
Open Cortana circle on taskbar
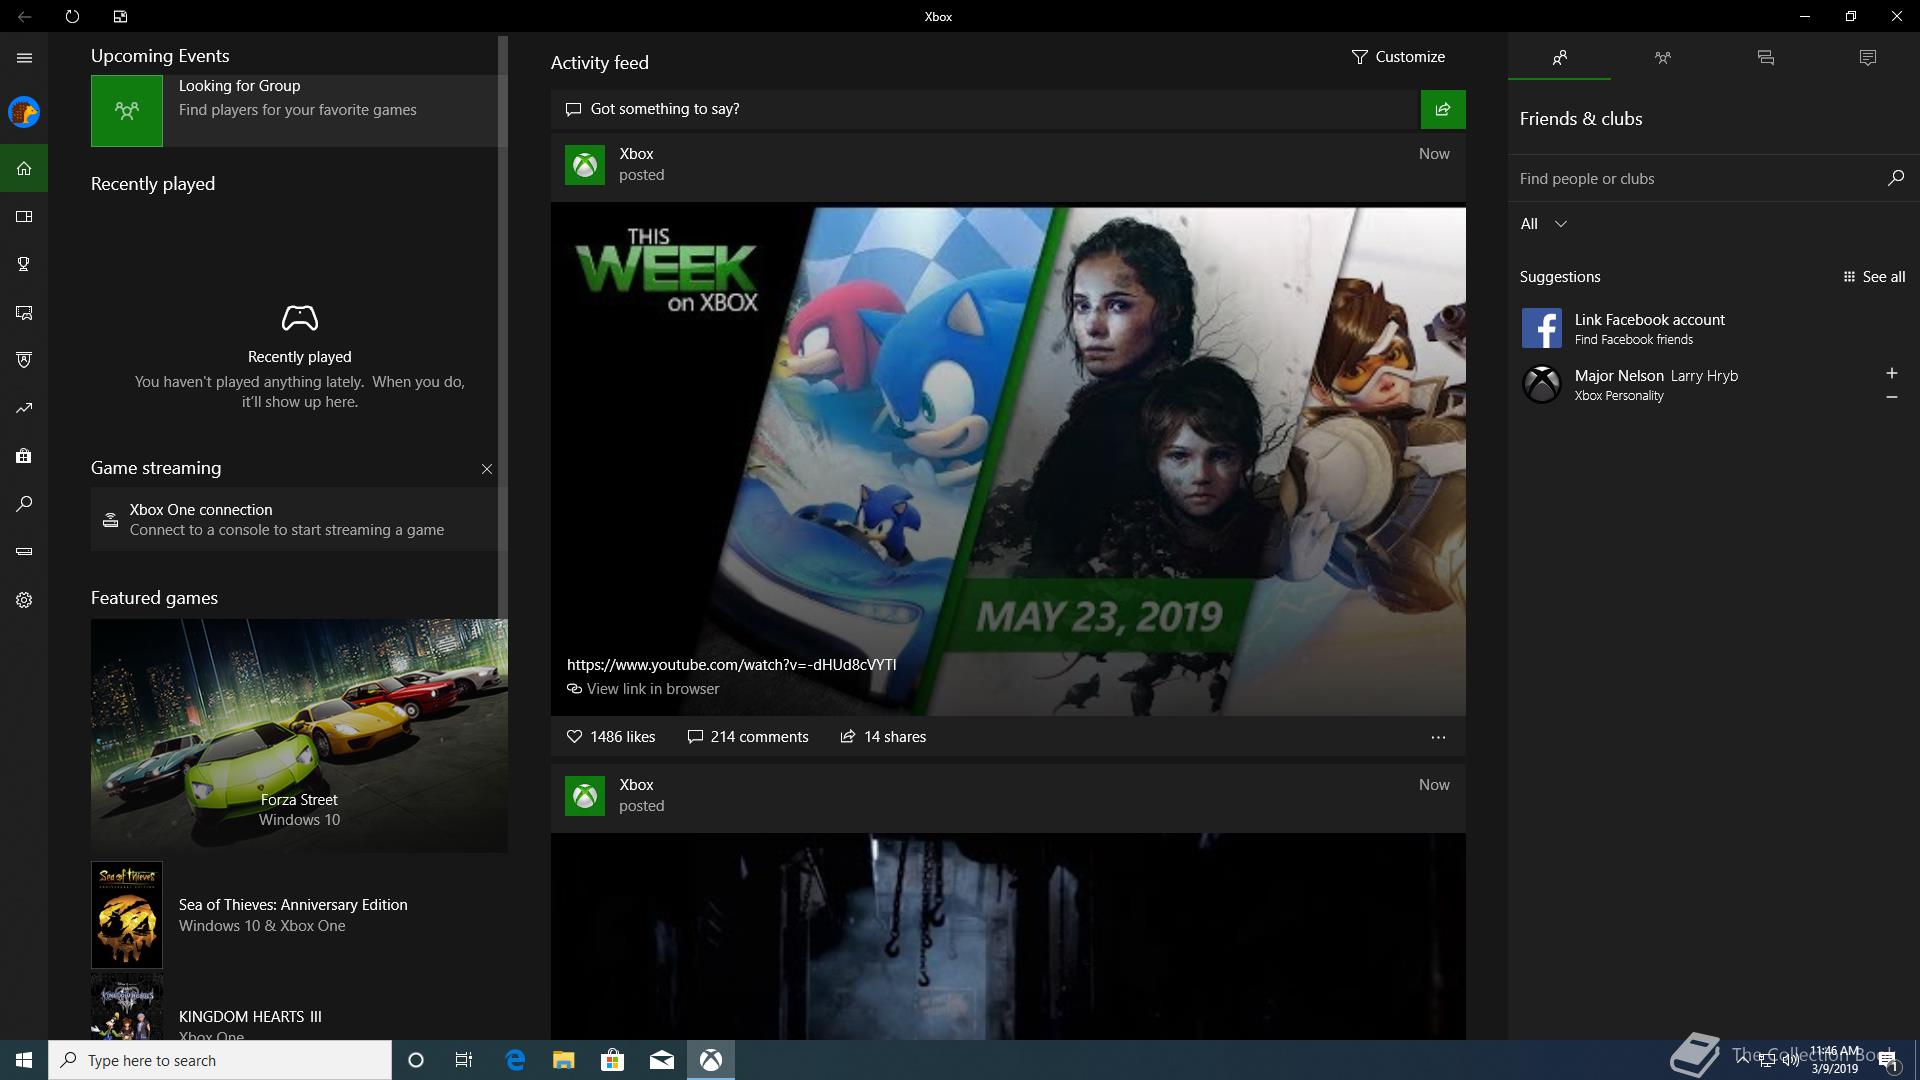[x=416, y=1060]
